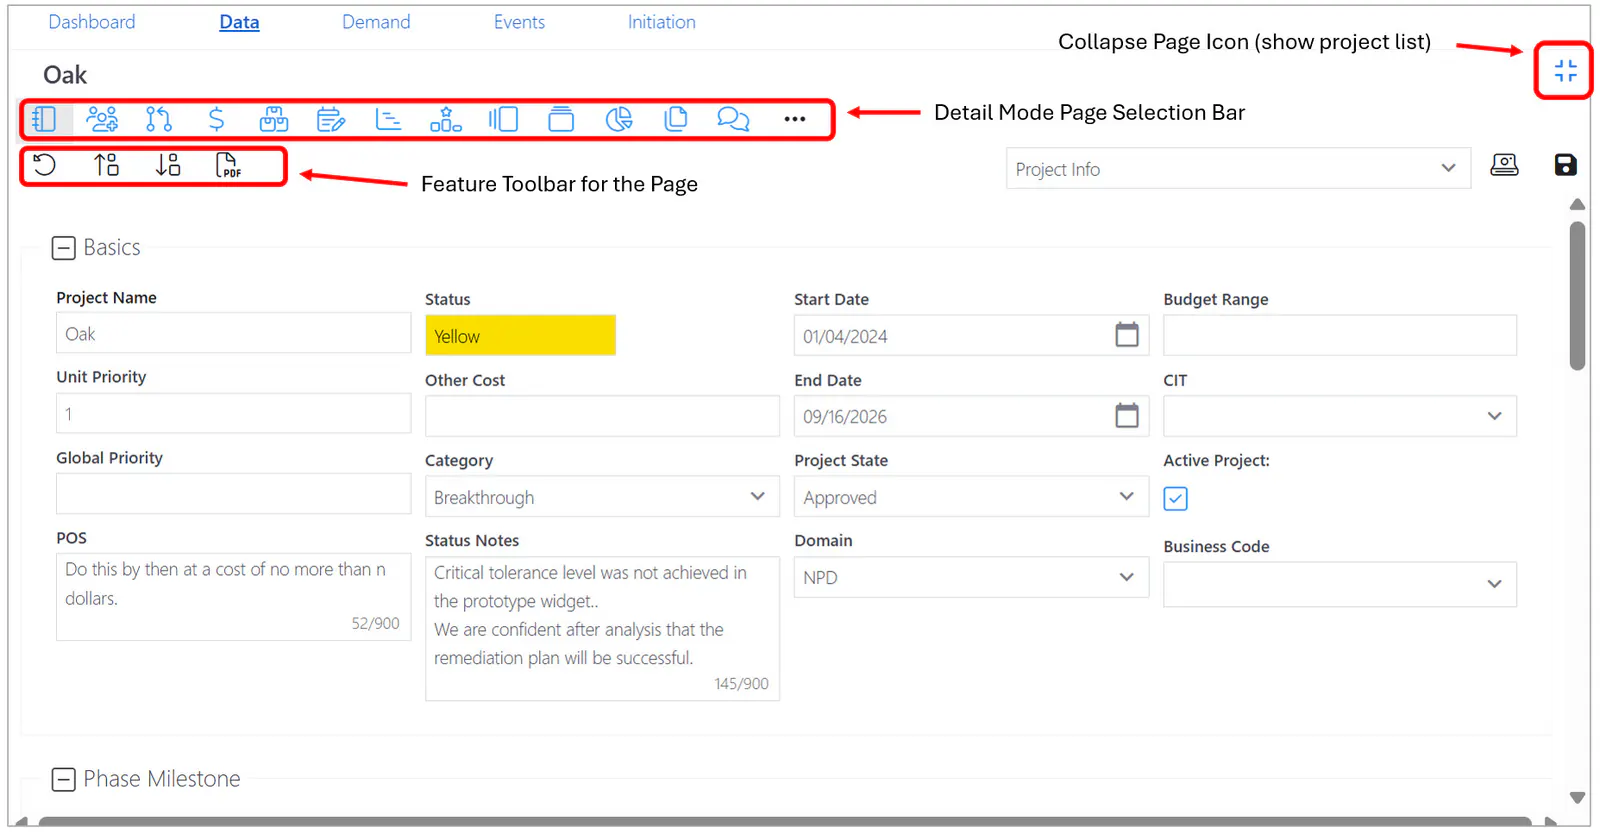Viewport: 1600px width, 833px height.
Task: Open the Start Date calendar picker
Action: (x=1127, y=335)
